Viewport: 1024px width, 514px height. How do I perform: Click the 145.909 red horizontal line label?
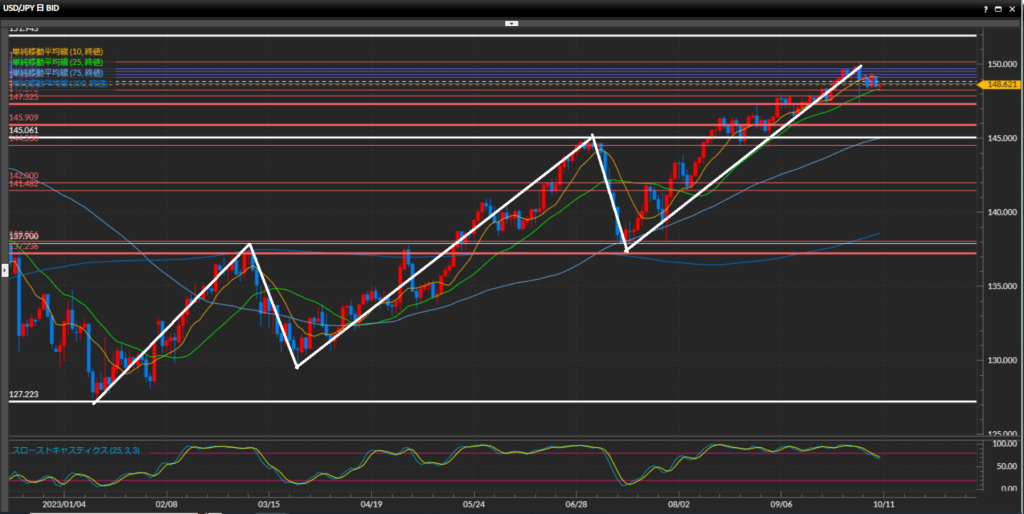(x=24, y=119)
